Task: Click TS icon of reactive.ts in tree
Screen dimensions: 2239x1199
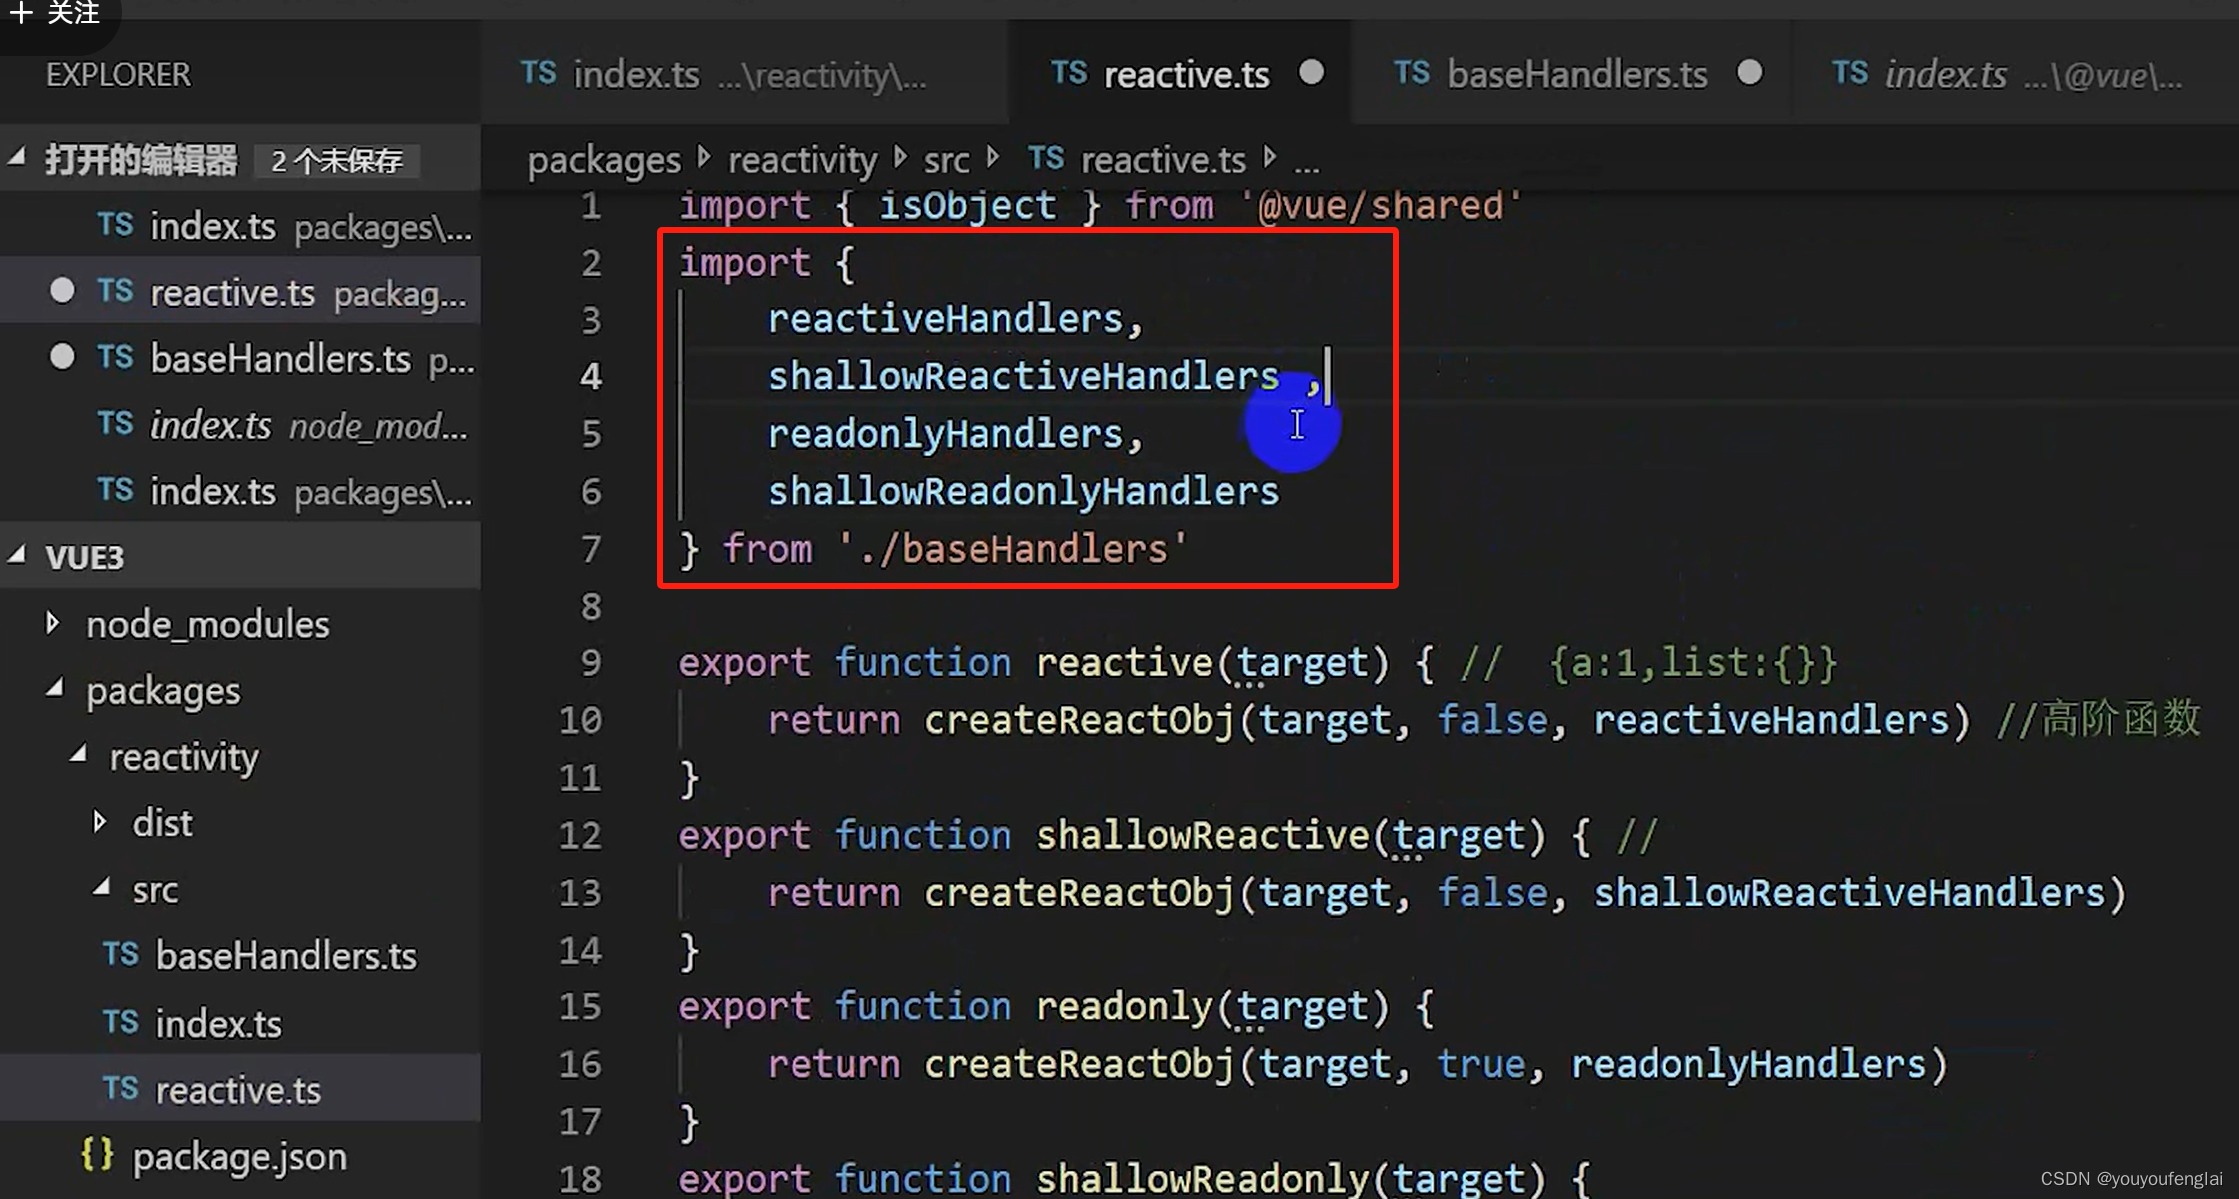Action: click(x=121, y=1088)
